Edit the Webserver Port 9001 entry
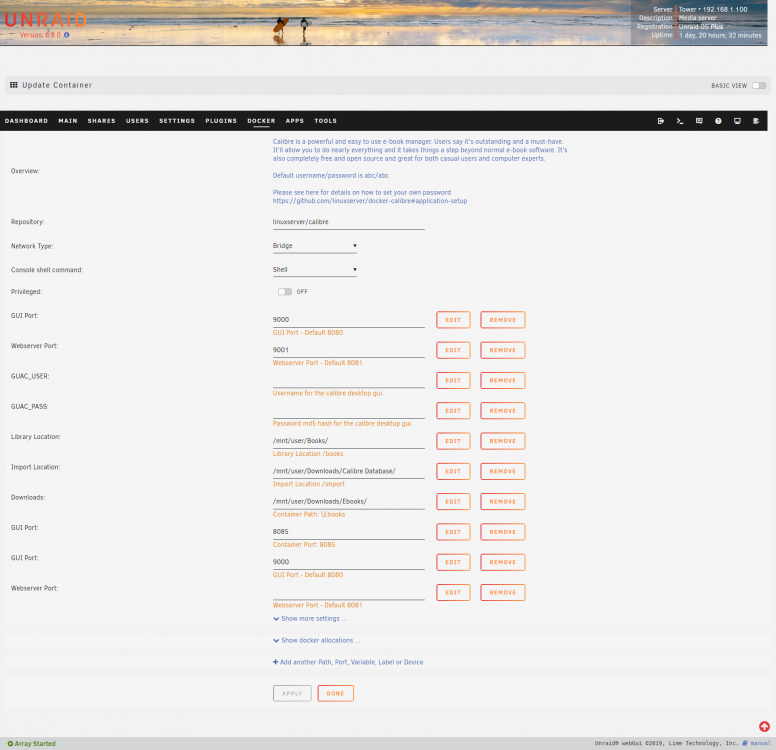Image resolution: width=776 pixels, height=750 pixels. click(453, 350)
